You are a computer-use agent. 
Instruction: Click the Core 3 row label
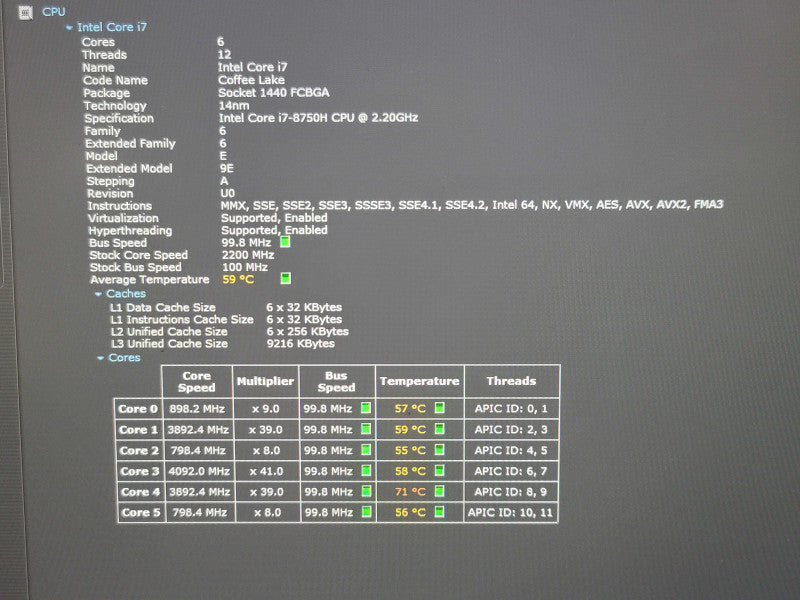pyautogui.click(x=139, y=471)
